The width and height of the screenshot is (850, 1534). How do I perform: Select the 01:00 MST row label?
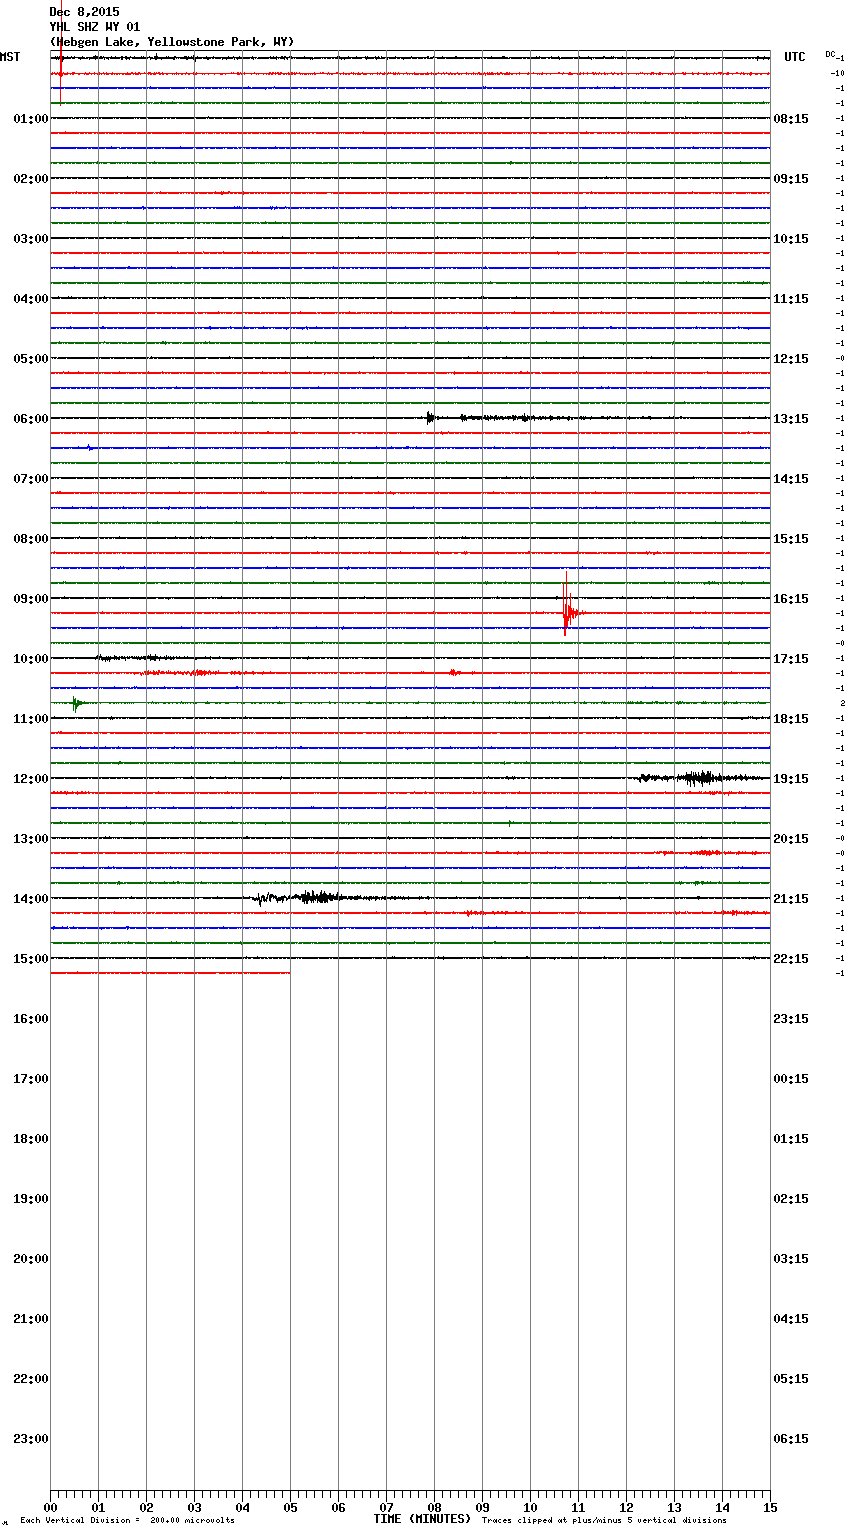tap(31, 119)
